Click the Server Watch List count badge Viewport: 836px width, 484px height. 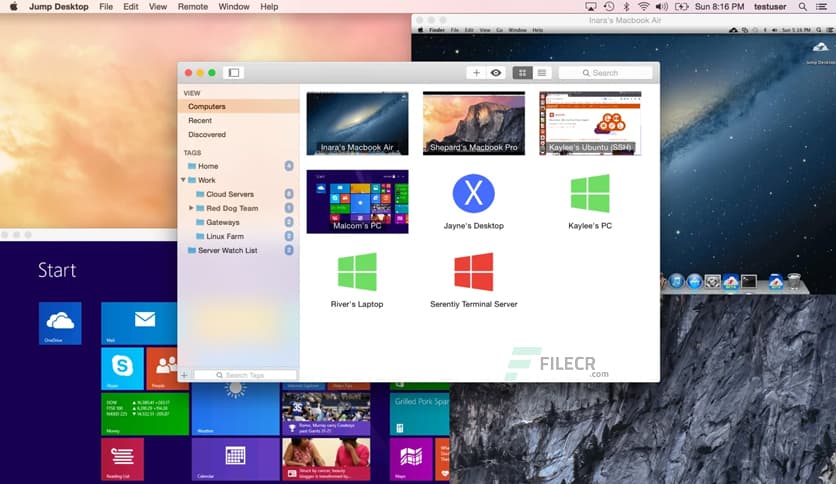tap(288, 250)
